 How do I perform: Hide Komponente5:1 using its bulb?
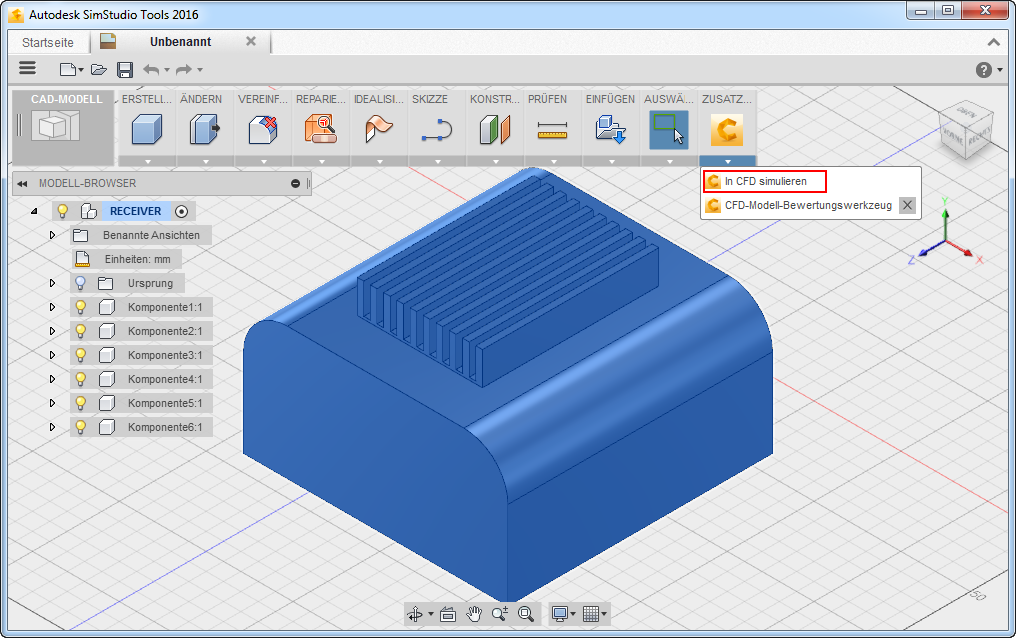pyautogui.click(x=80, y=403)
